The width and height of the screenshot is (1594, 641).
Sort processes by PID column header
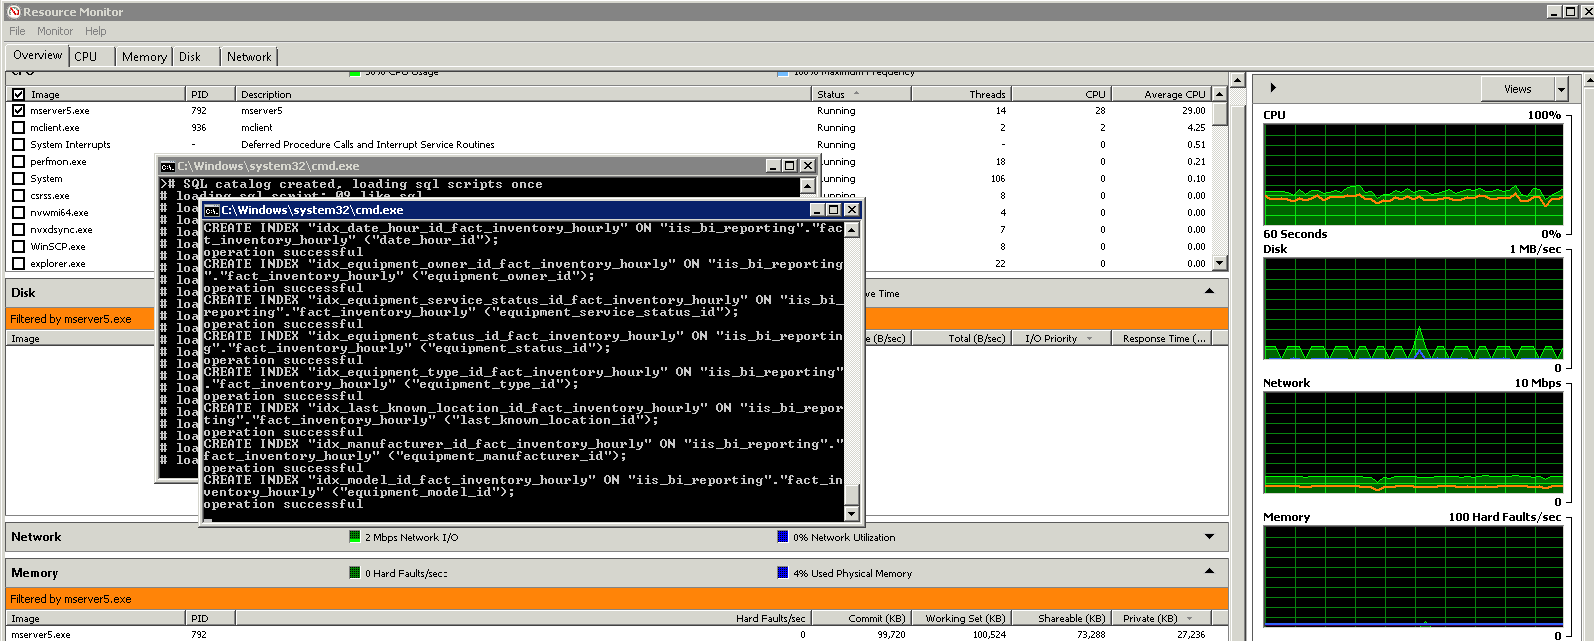(210, 94)
